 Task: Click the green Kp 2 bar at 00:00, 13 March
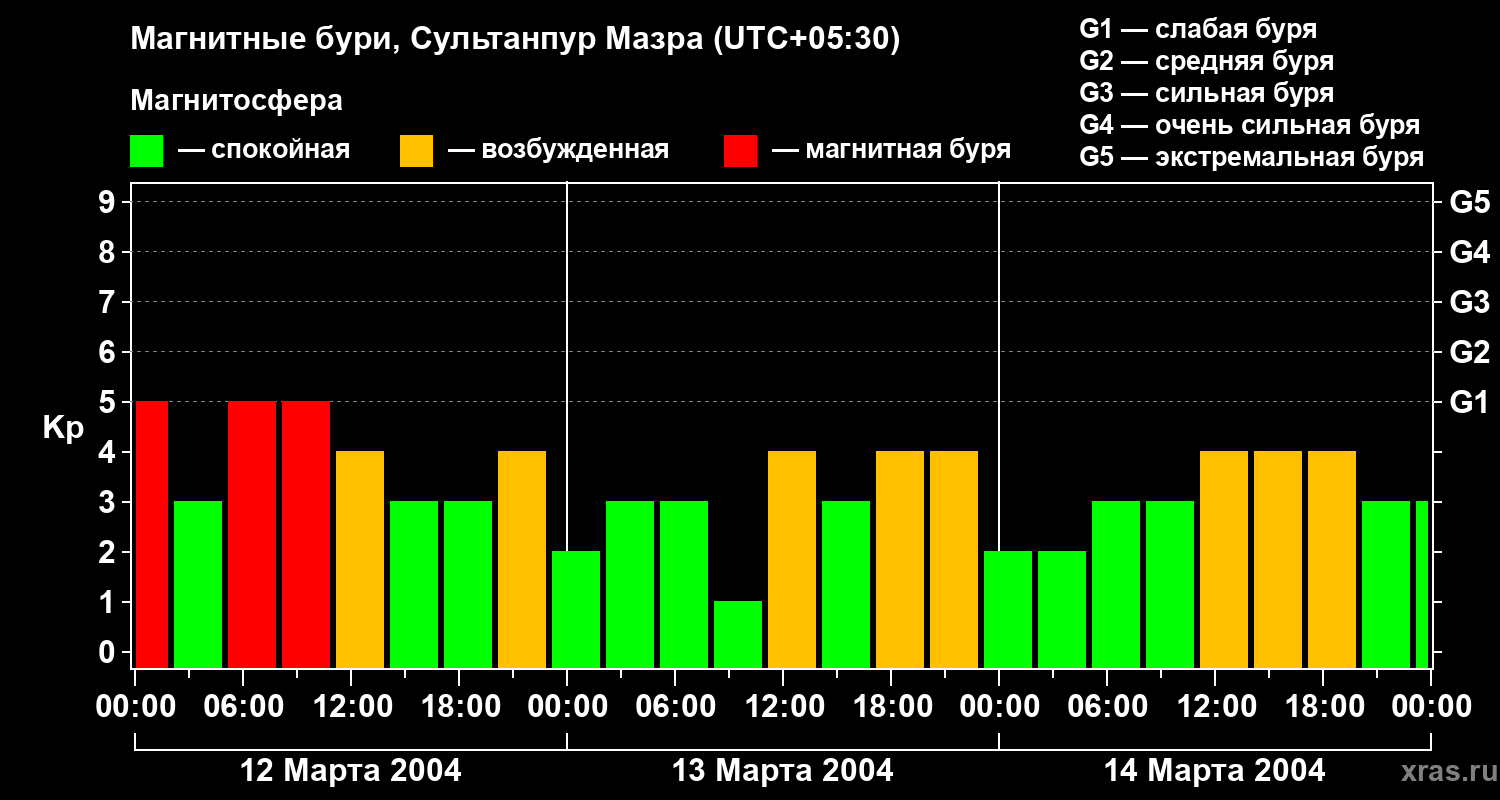pos(576,609)
